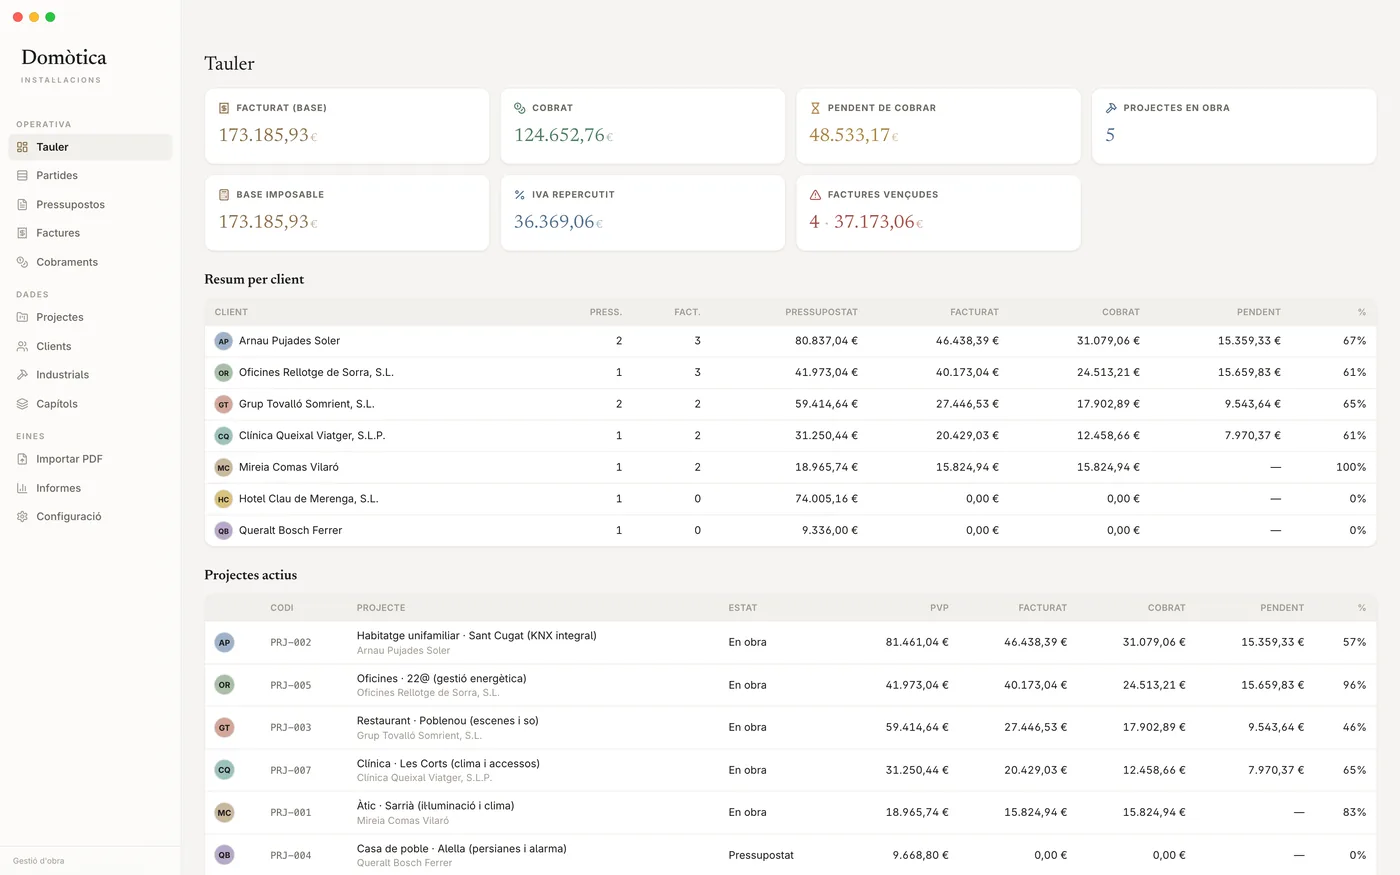The image size is (1400, 875).
Task: Click the Projectes folder icon
Action: 22,317
